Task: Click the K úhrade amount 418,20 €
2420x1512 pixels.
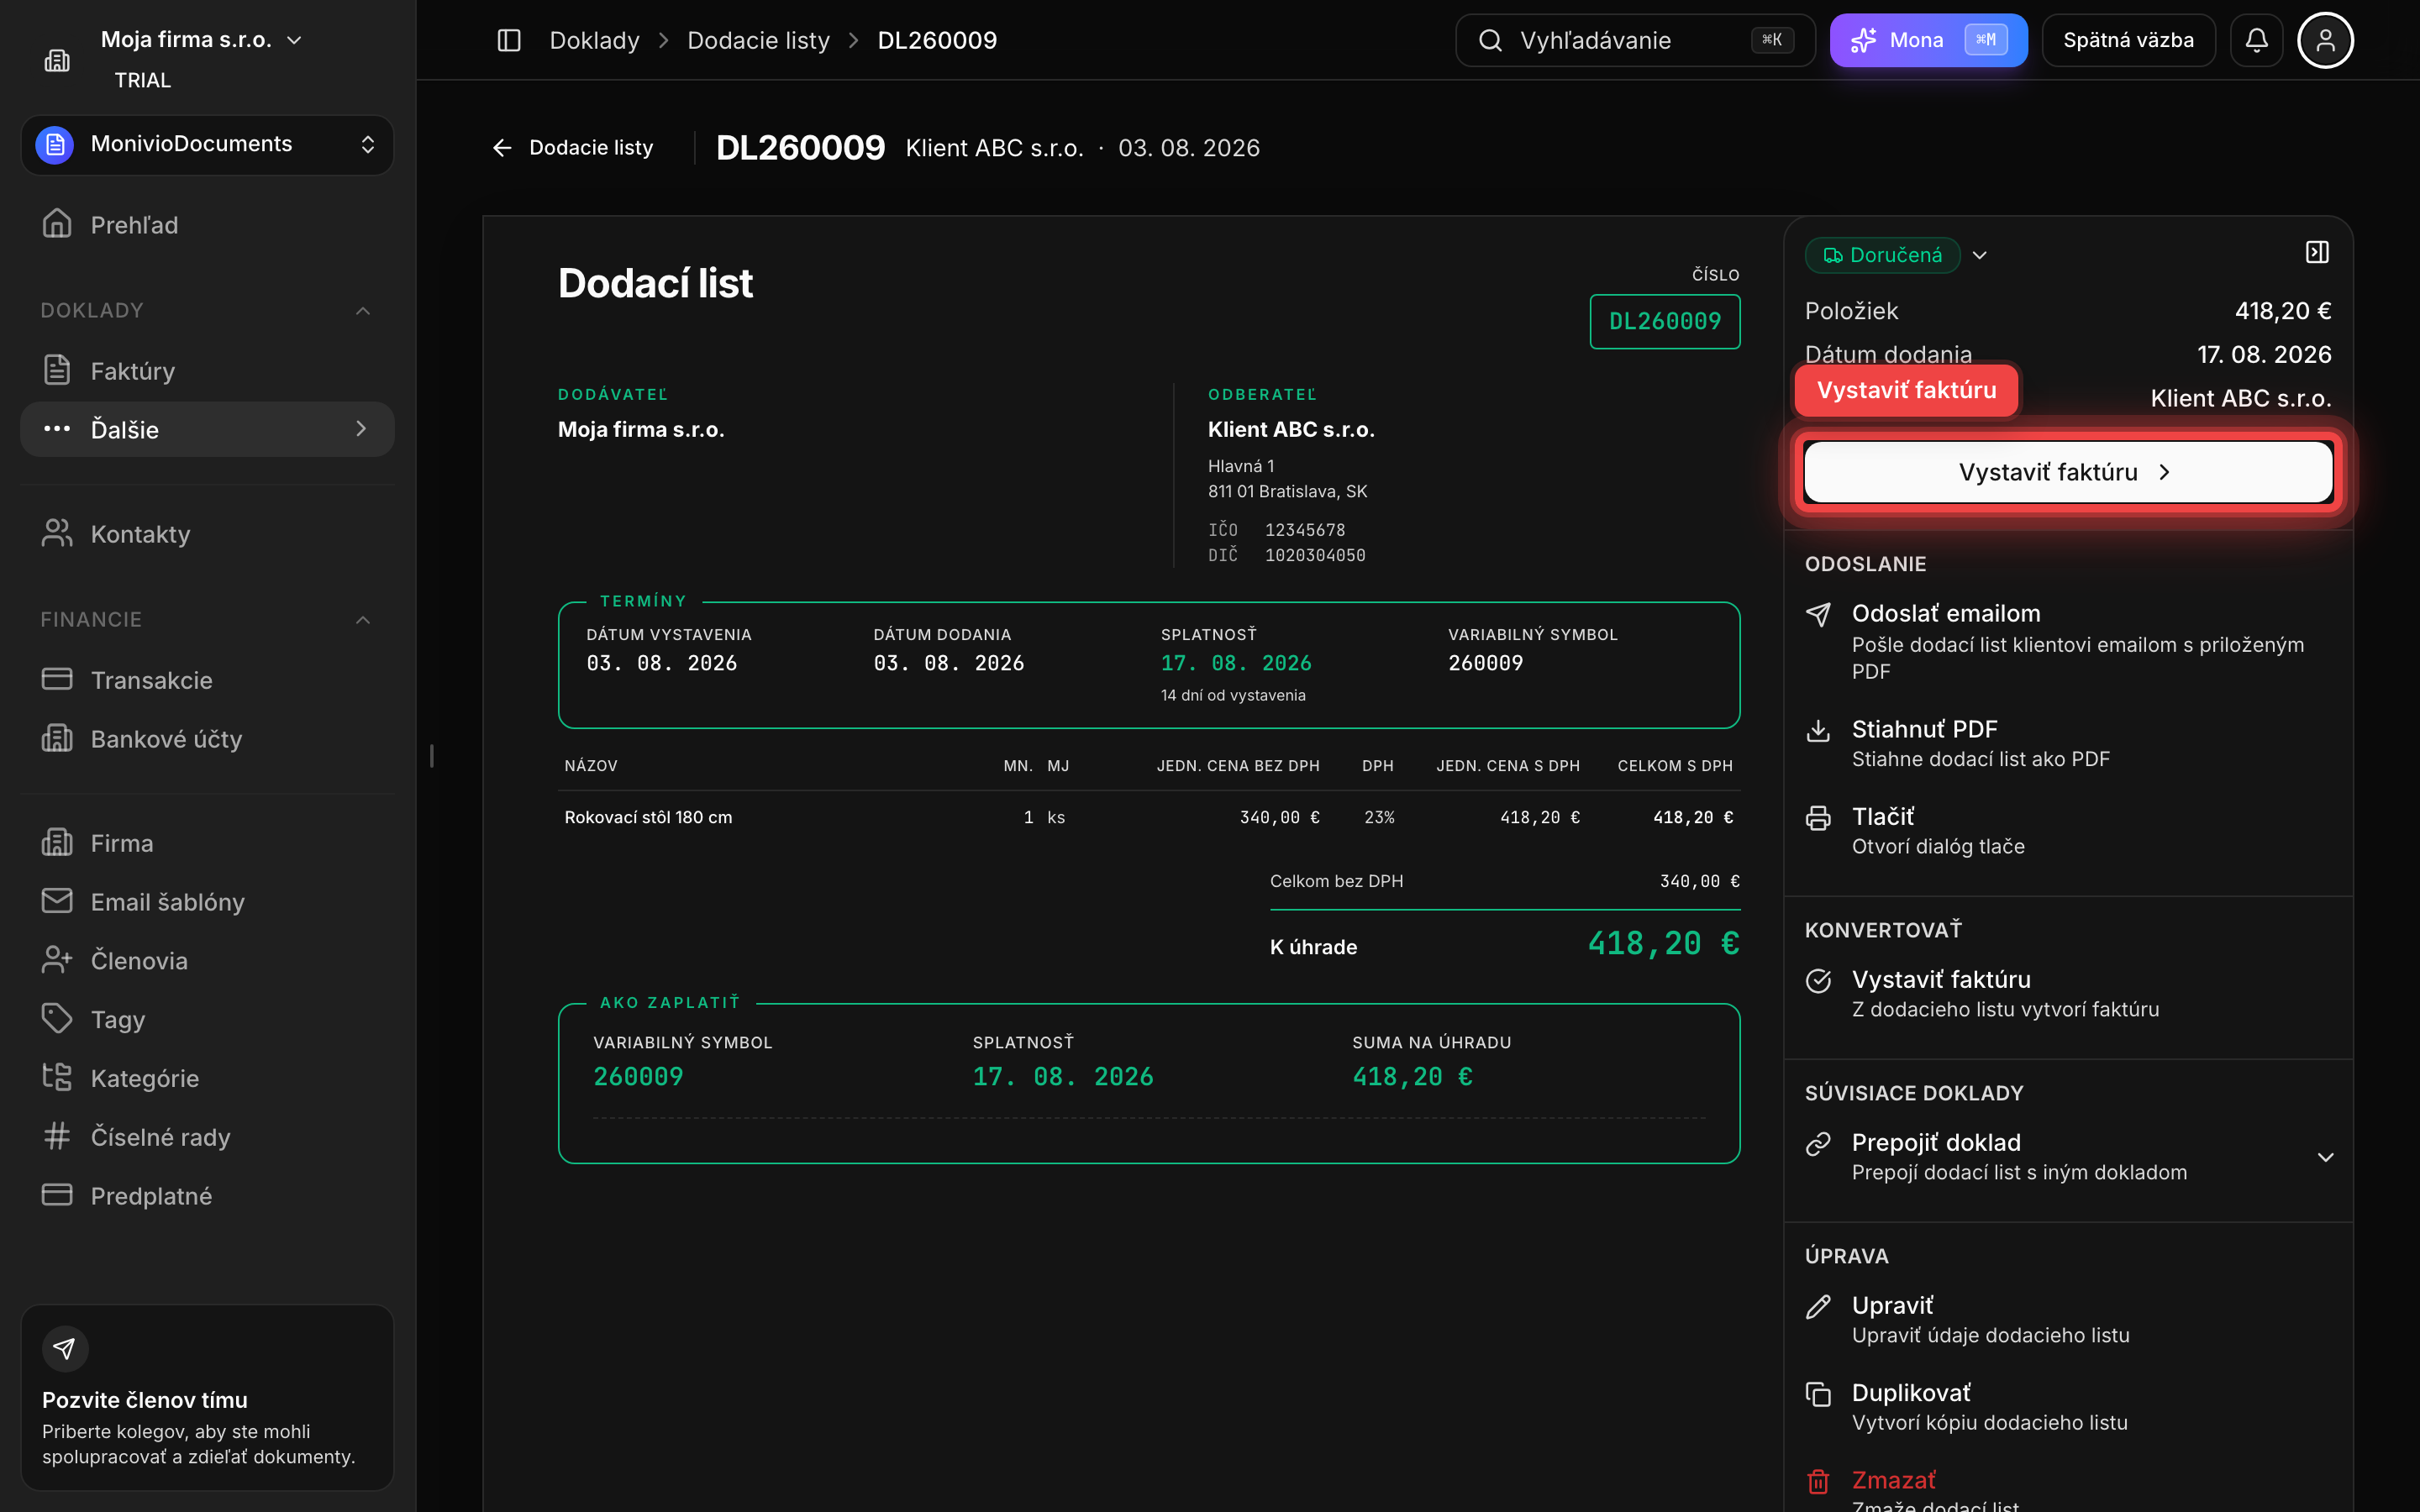Action: (1663, 943)
